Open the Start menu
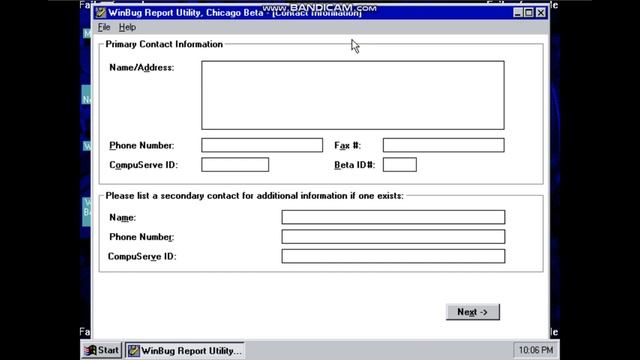The width and height of the screenshot is (640, 360). pos(101,350)
